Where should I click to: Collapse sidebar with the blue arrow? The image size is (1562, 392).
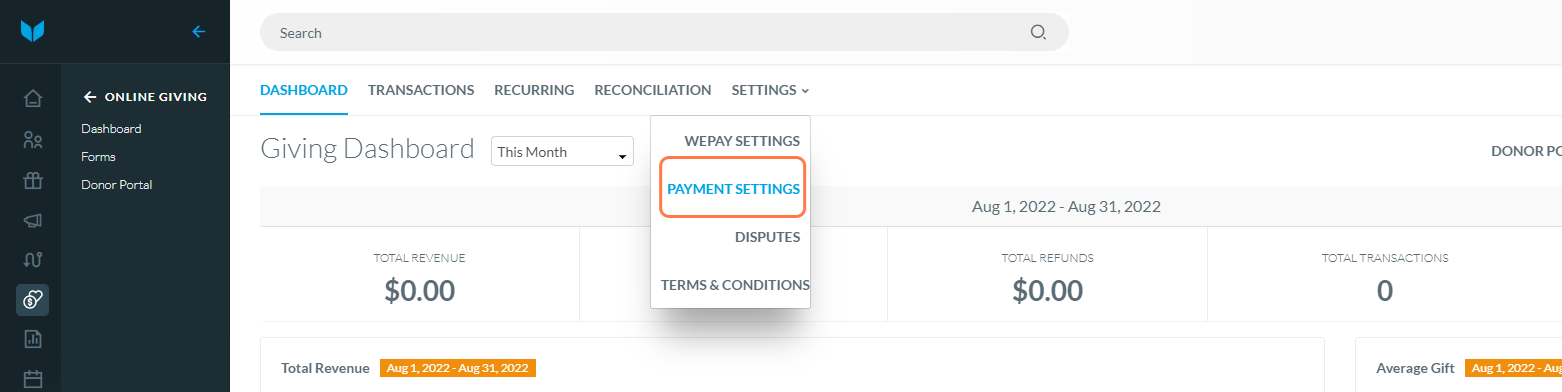pyautogui.click(x=198, y=31)
